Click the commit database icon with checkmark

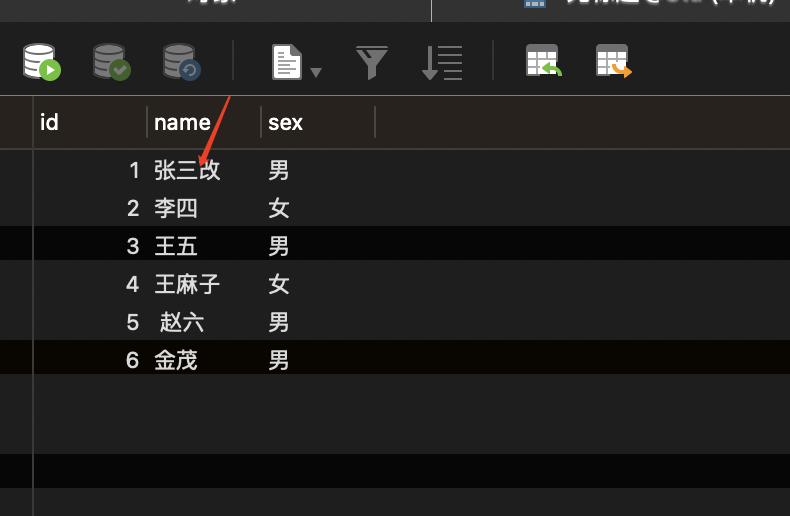click(x=111, y=61)
